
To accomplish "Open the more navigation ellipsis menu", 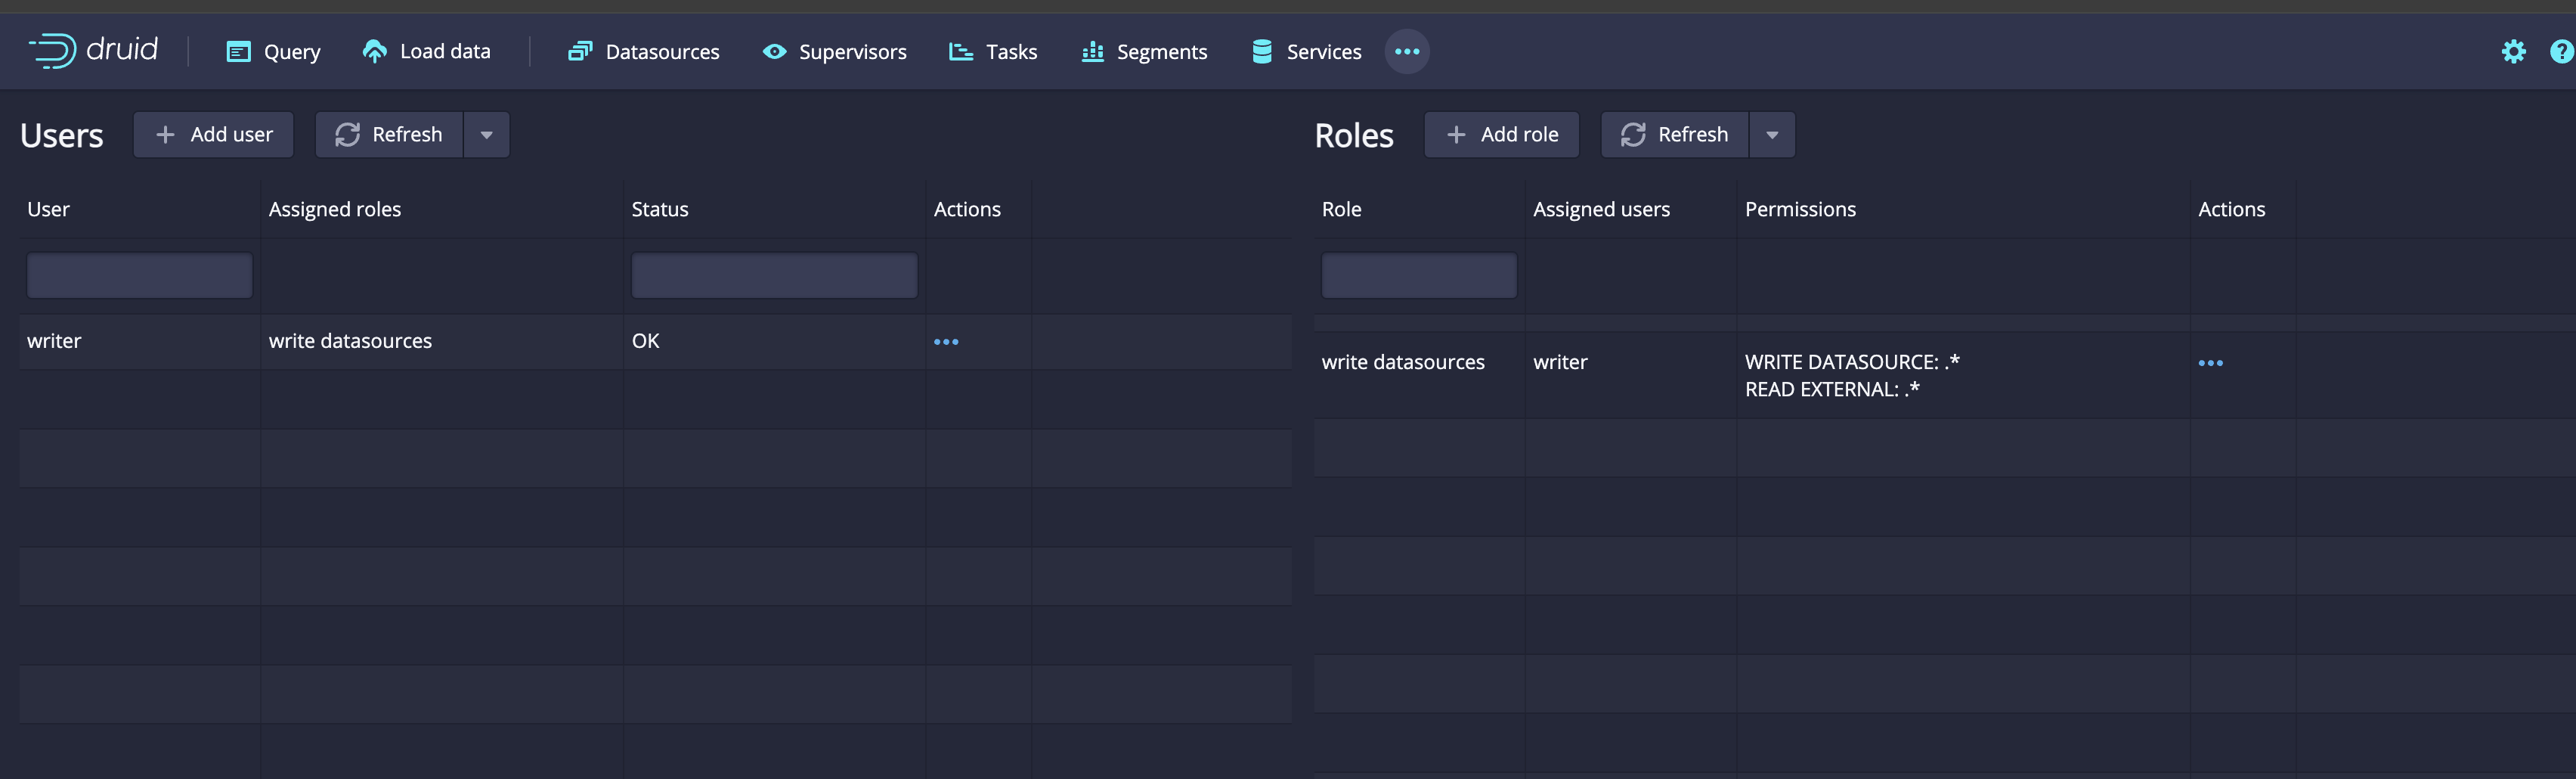I will (1406, 51).
